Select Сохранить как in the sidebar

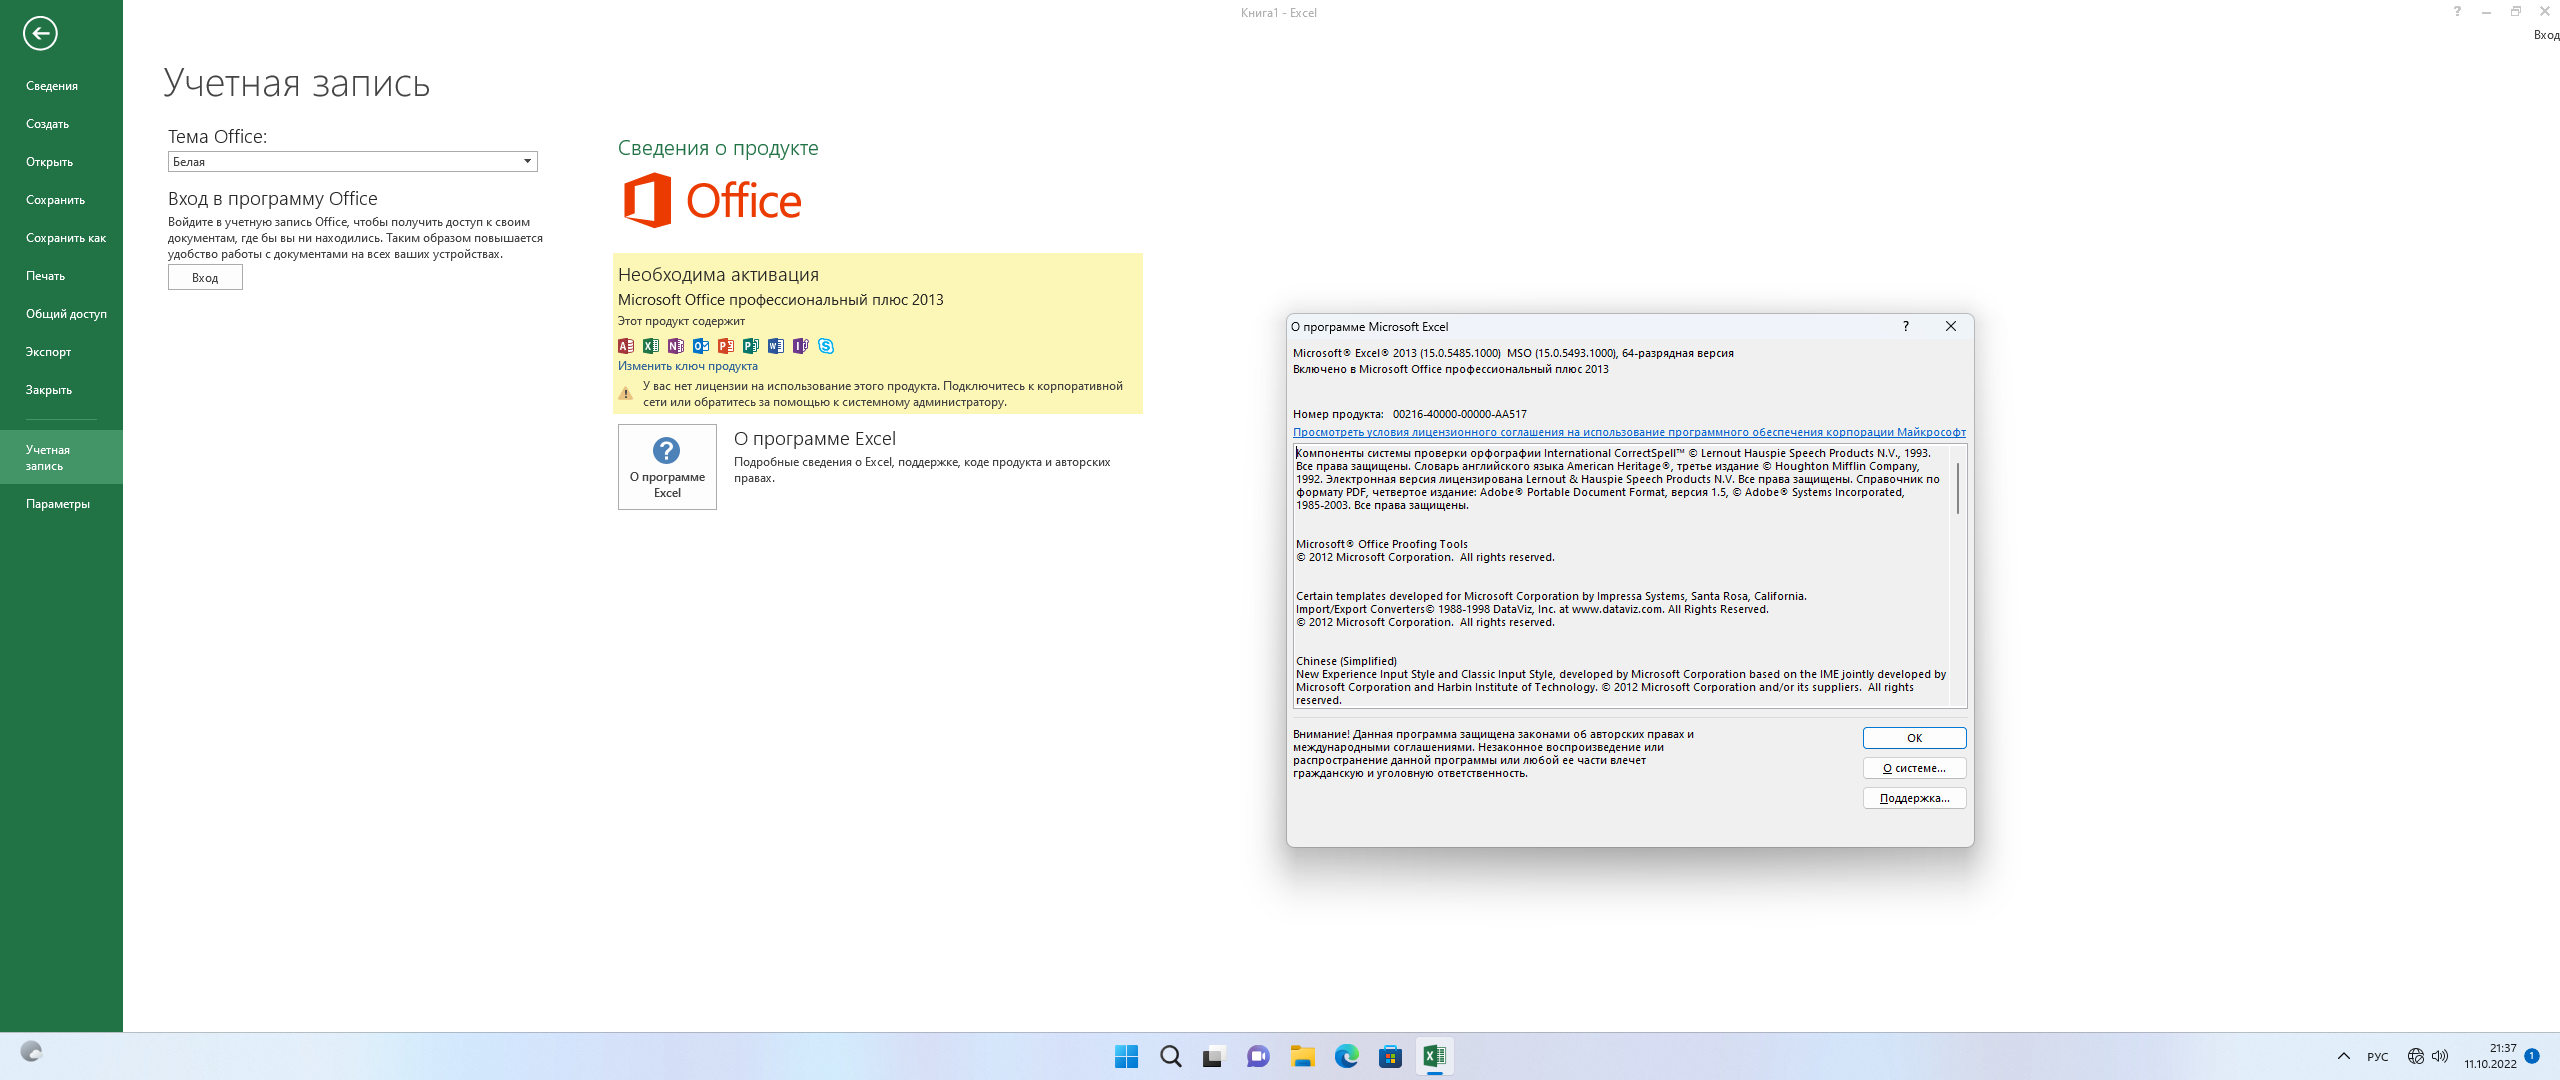(x=61, y=238)
